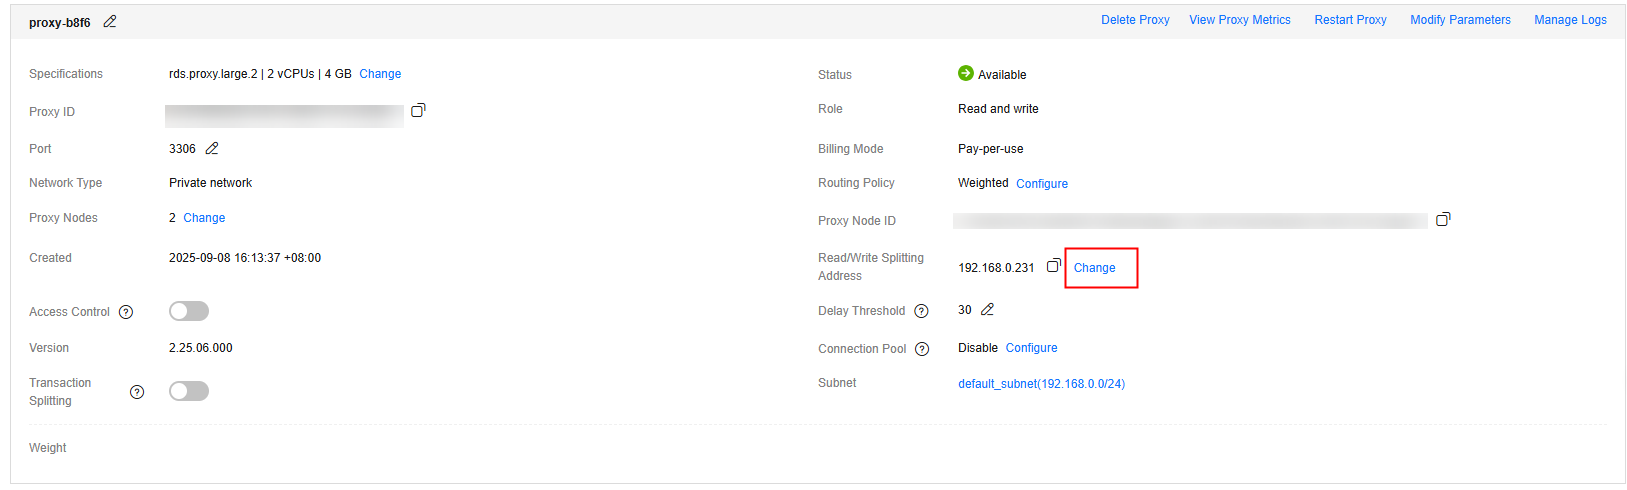Turn on Transaction Splitting toggle
Viewport: 1627px width, 490px height.
tap(189, 391)
